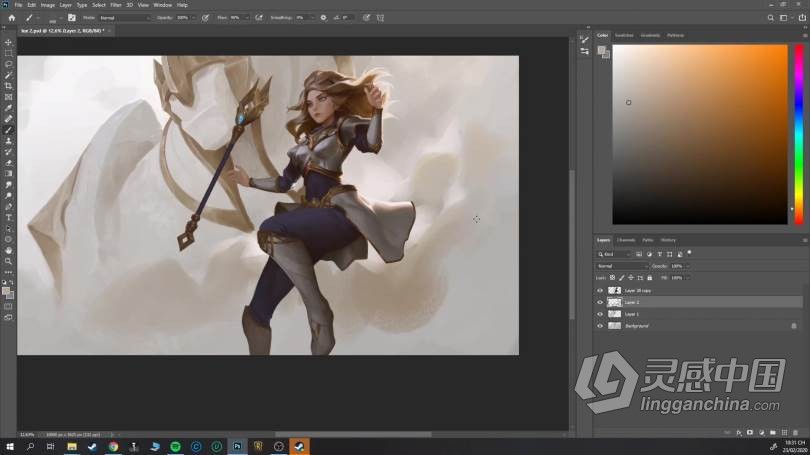Toggle lock transparent pixels
This screenshot has width=810, height=455.
pos(612,278)
